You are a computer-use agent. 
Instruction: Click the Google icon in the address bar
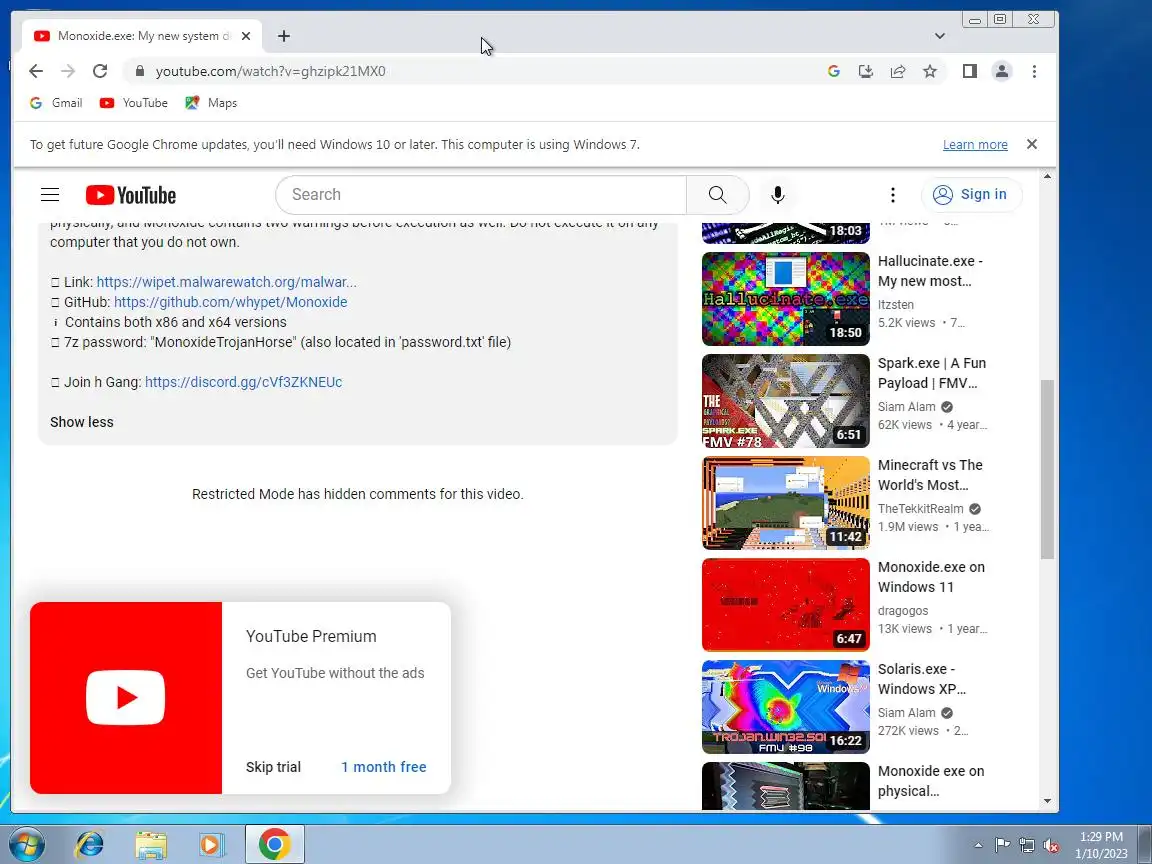click(x=833, y=71)
